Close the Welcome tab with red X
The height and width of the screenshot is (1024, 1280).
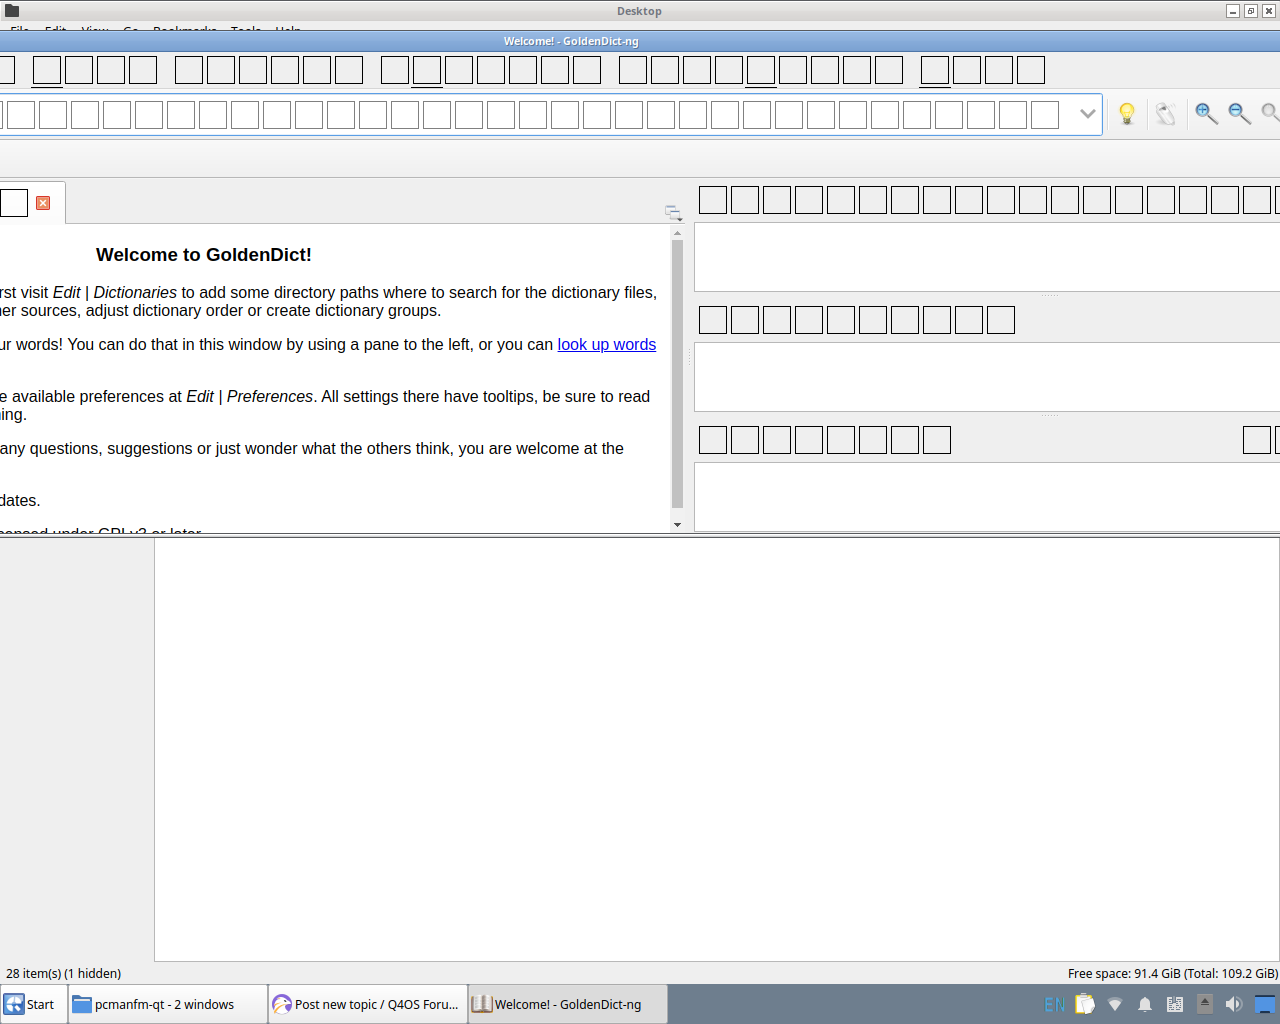click(43, 203)
